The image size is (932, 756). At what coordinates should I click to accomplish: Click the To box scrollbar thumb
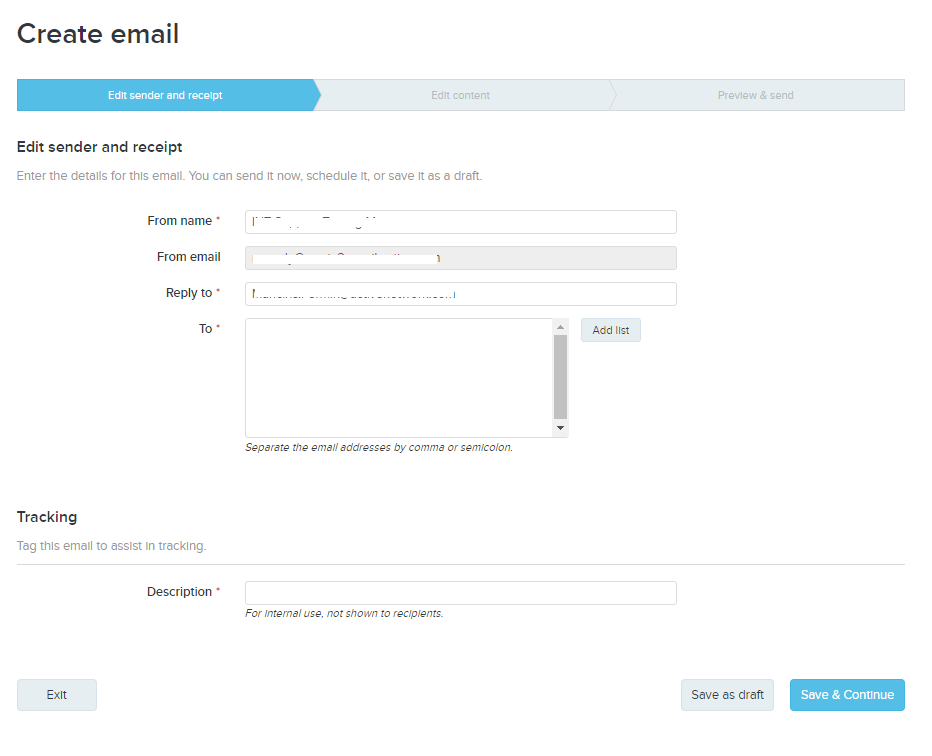point(560,376)
